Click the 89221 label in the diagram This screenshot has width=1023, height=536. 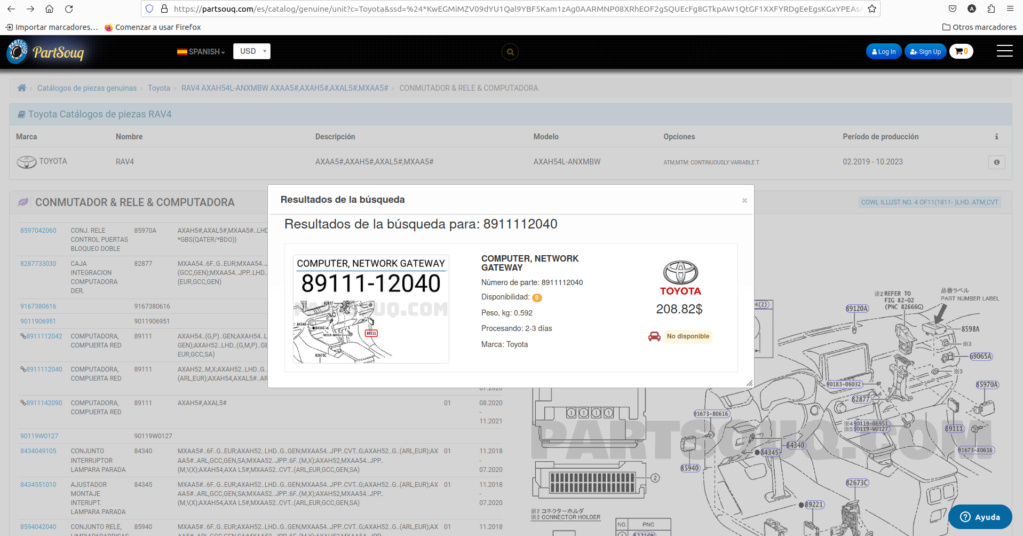[x=814, y=505]
